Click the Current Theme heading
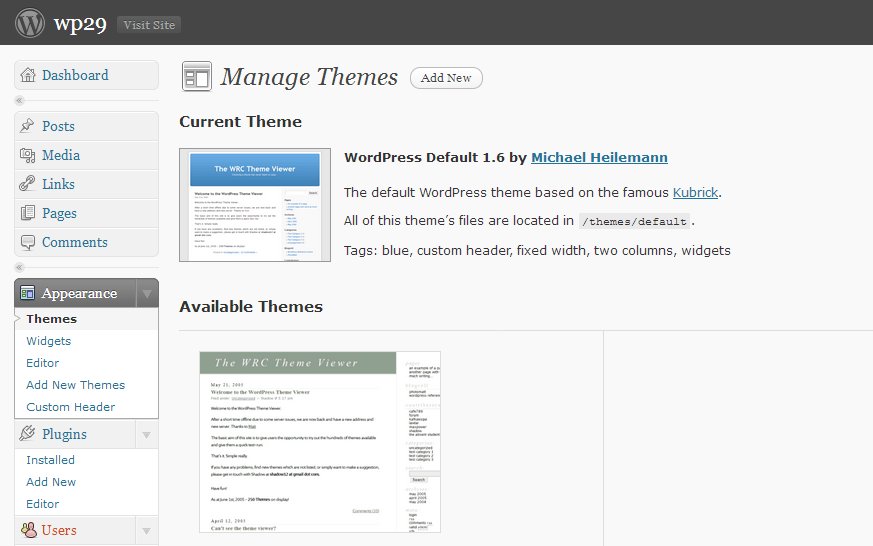 point(241,121)
